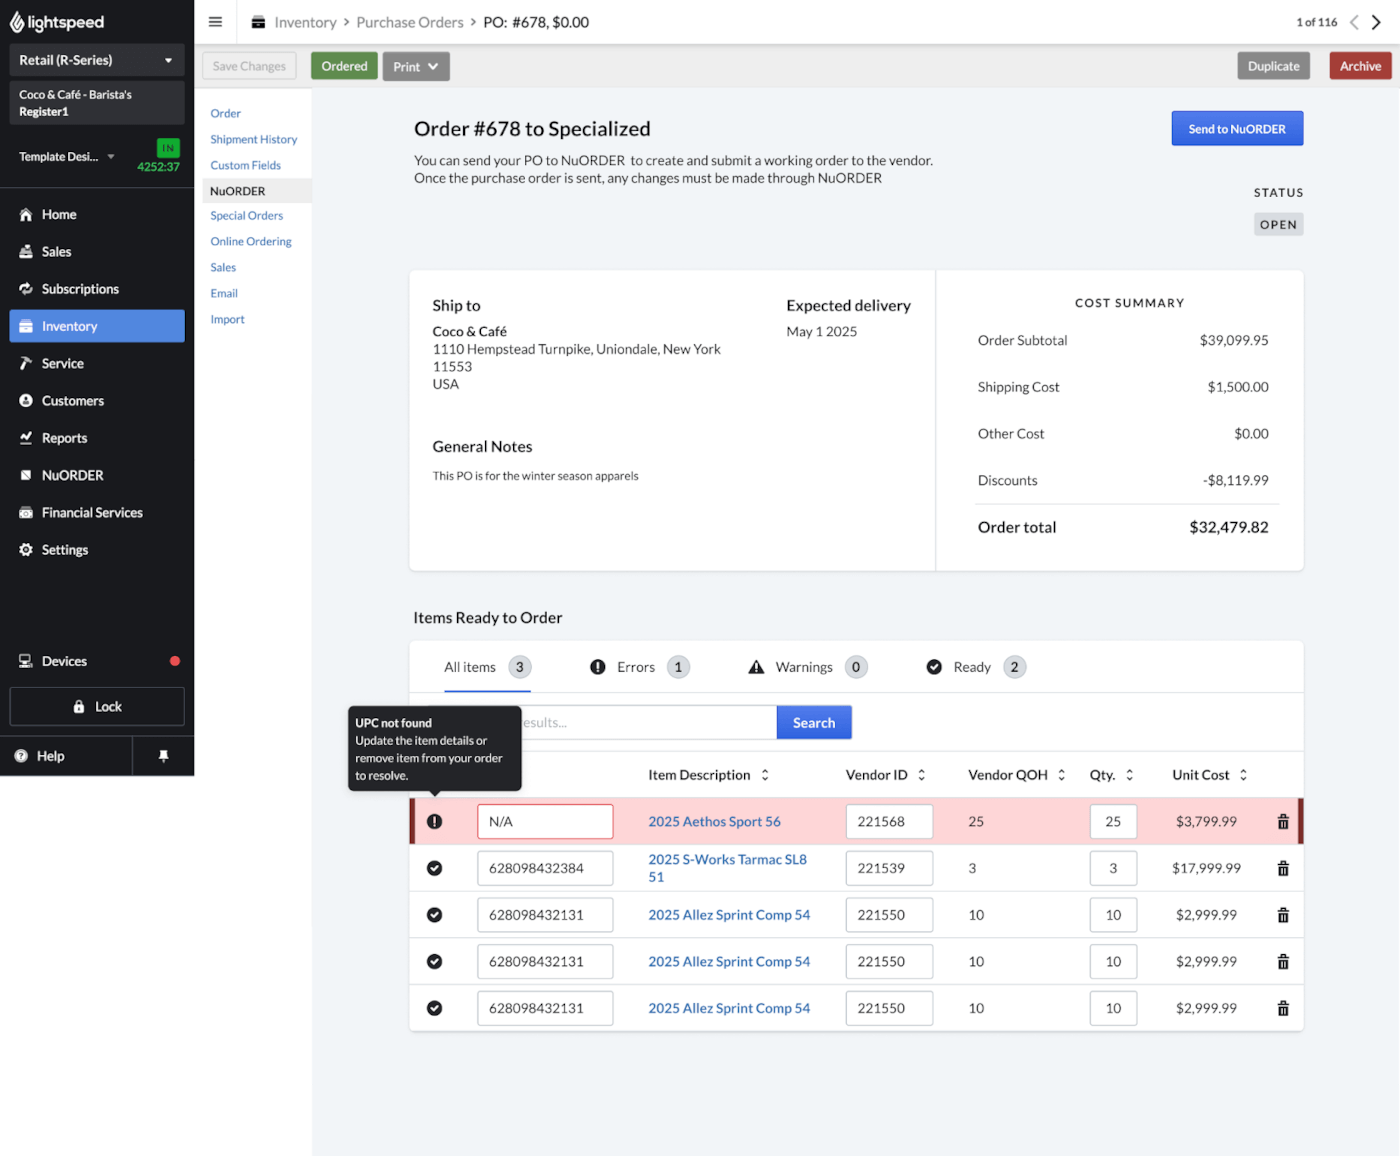Click the Search button

[x=814, y=723]
